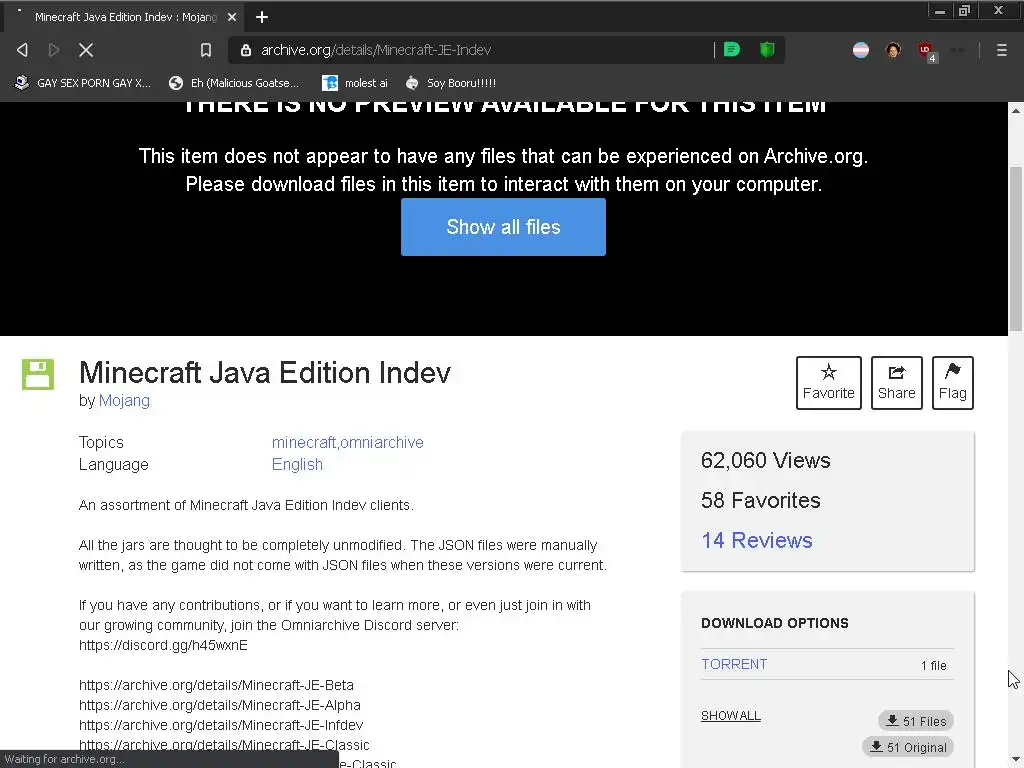This screenshot has height=768, width=1024.
Task: Click the Minecraft-JE-Beta archive URL text
Action: pos(216,685)
